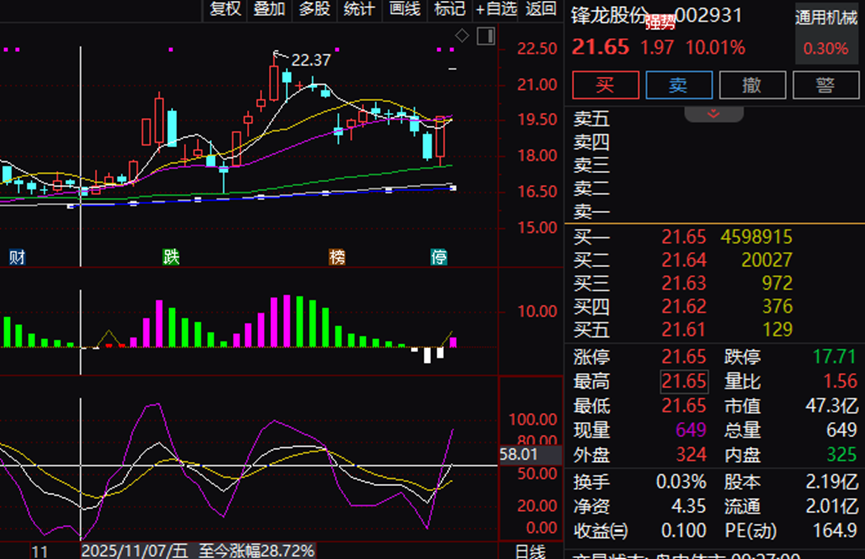The image size is (865, 559).
Task: Click the tallest magenta MACD bar
Action: coord(287,321)
